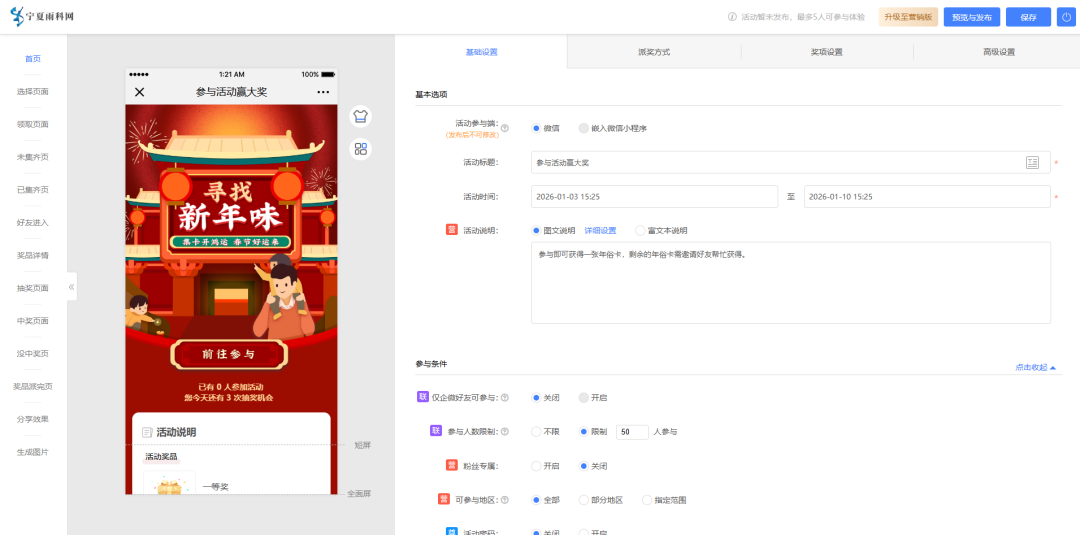Open 抽奖页面 in left sidebar
This screenshot has width=1080, height=535.
pos(33,288)
